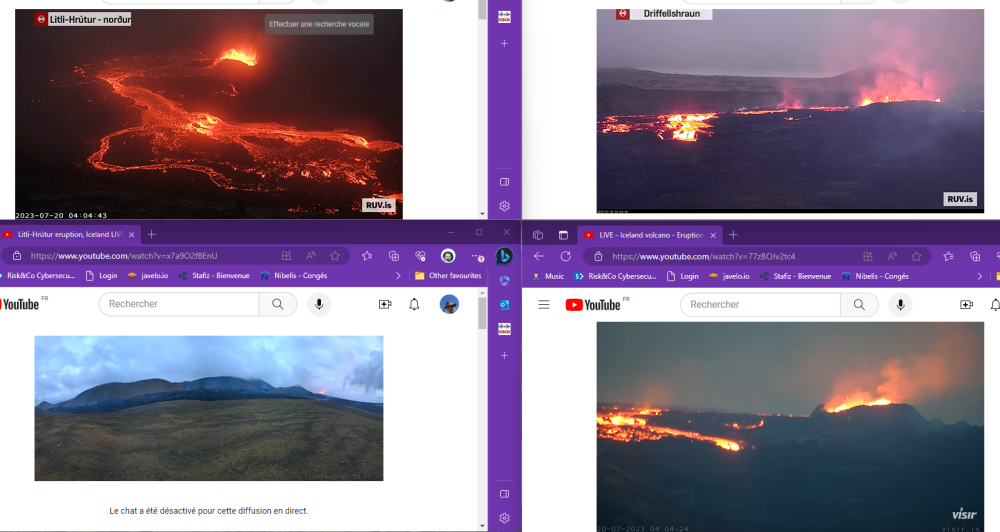Image resolution: width=1000 pixels, height=532 pixels.
Task: Open the YouTube hamburger guide menu
Action: point(544,305)
